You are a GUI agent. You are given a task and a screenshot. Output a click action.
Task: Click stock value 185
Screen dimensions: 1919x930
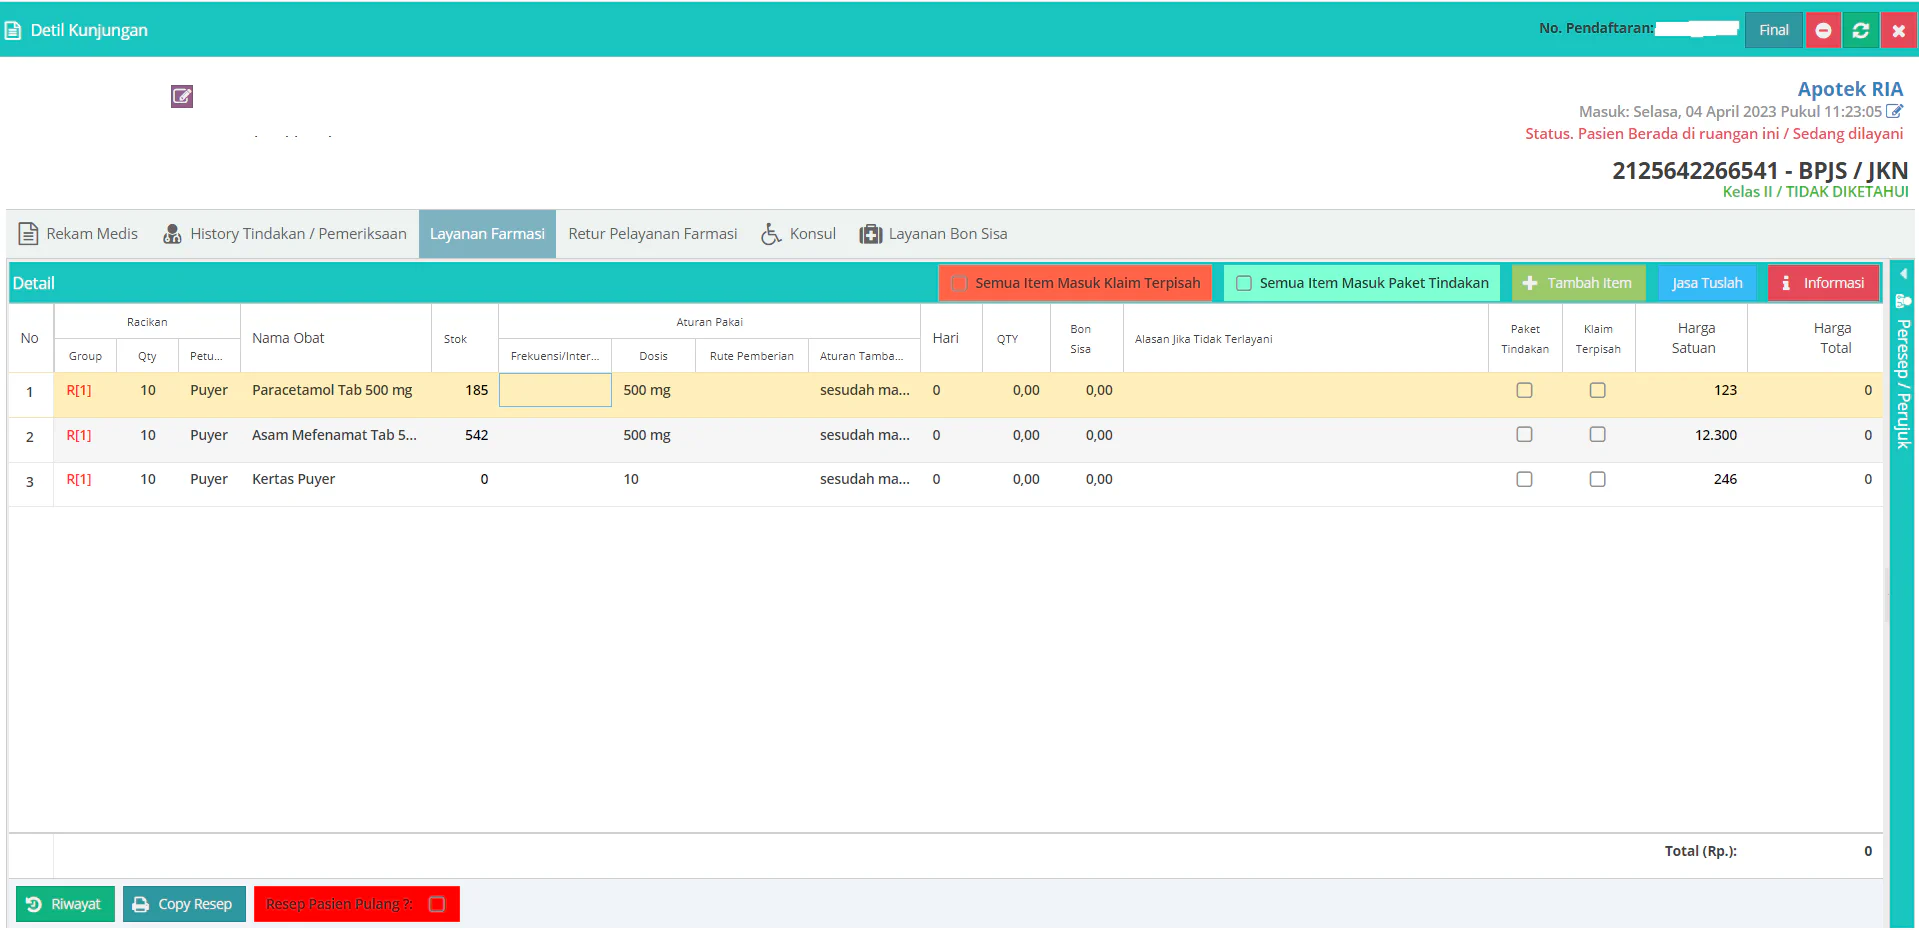[x=476, y=390]
